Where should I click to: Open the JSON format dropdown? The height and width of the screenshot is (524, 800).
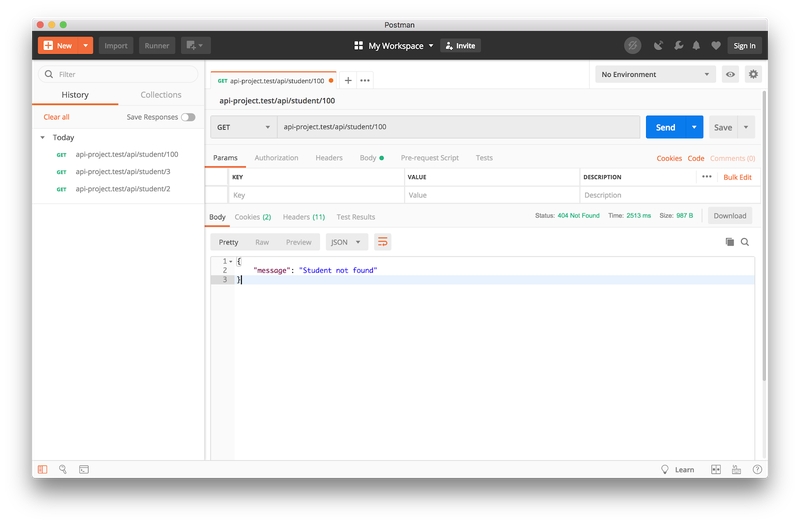tap(347, 242)
